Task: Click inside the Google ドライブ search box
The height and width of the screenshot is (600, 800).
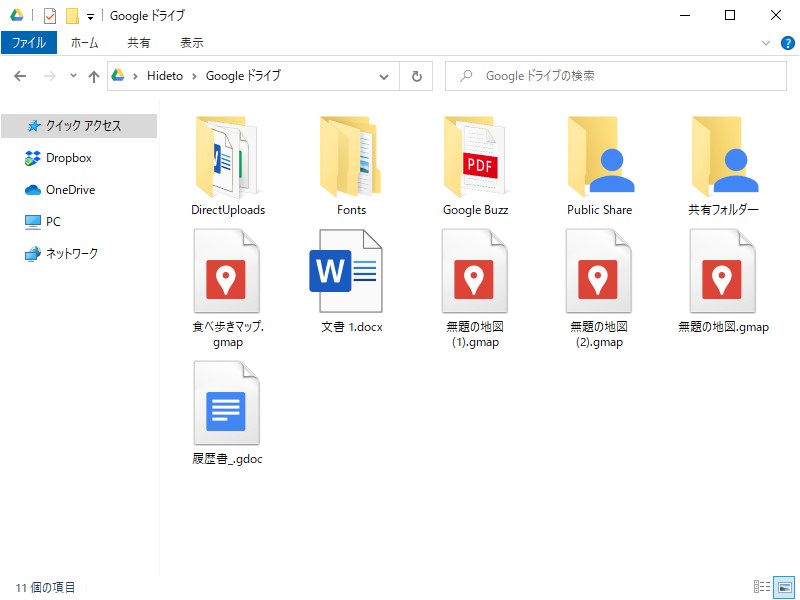Action: pos(615,75)
